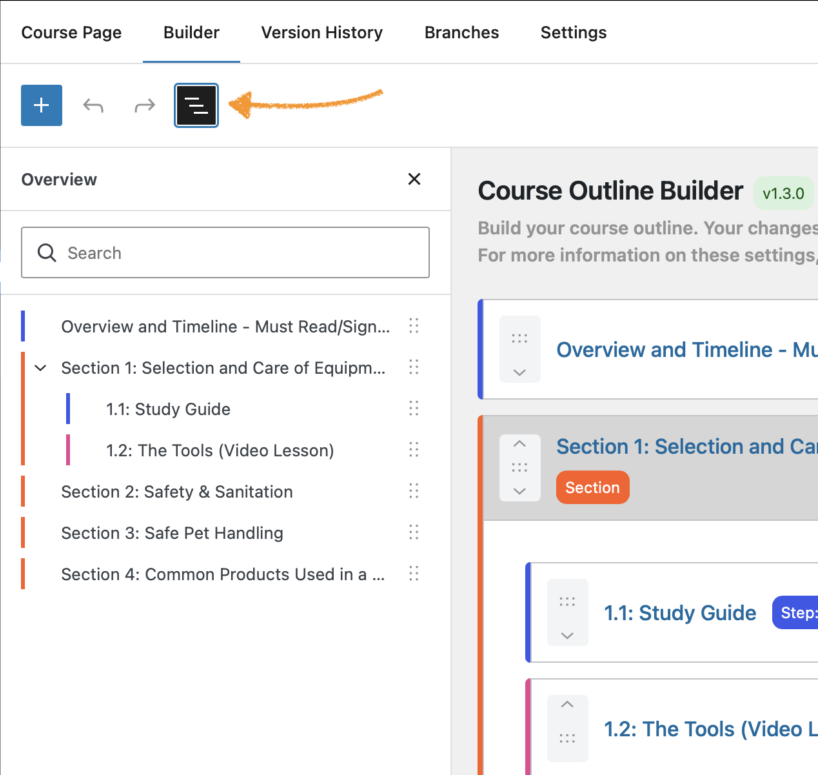The height and width of the screenshot is (775, 818).
Task: Move Section 1 card down
Action: click(520, 491)
